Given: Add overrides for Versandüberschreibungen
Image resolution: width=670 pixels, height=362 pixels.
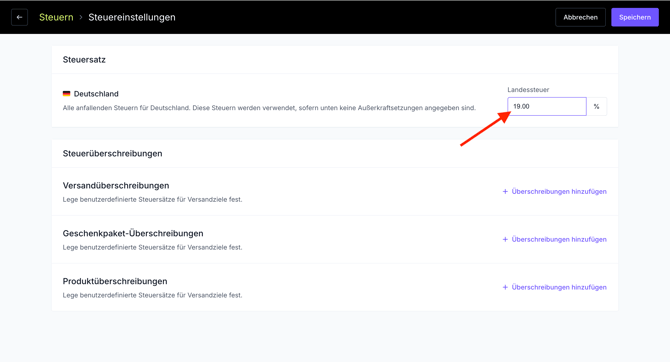Looking at the screenshot, I should click(x=554, y=191).
